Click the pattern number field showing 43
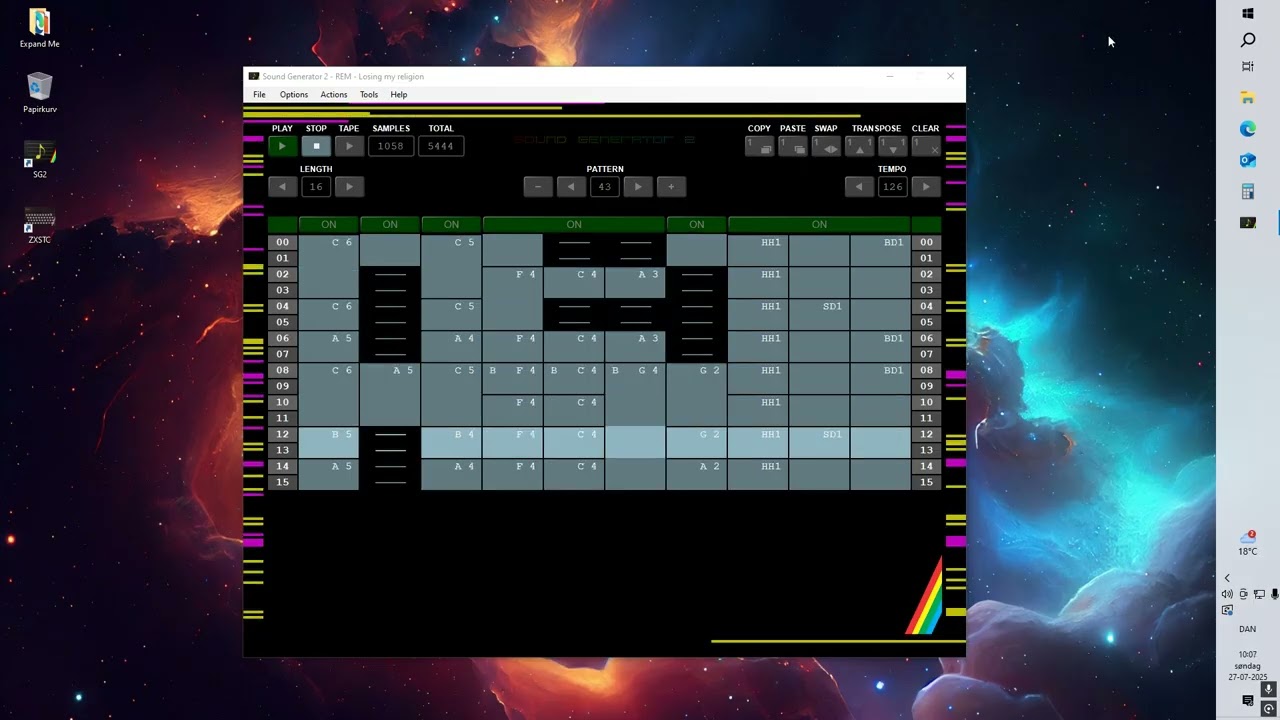The height and width of the screenshot is (720, 1280). [604, 186]
